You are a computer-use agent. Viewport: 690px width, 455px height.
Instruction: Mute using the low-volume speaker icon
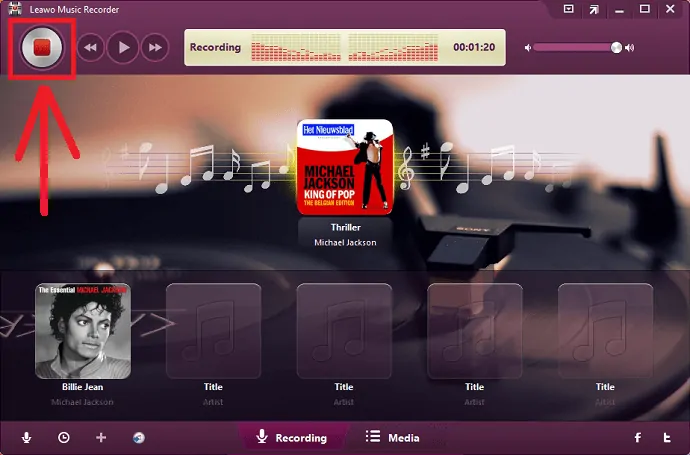pyautogui.click(x=528, y=48)
